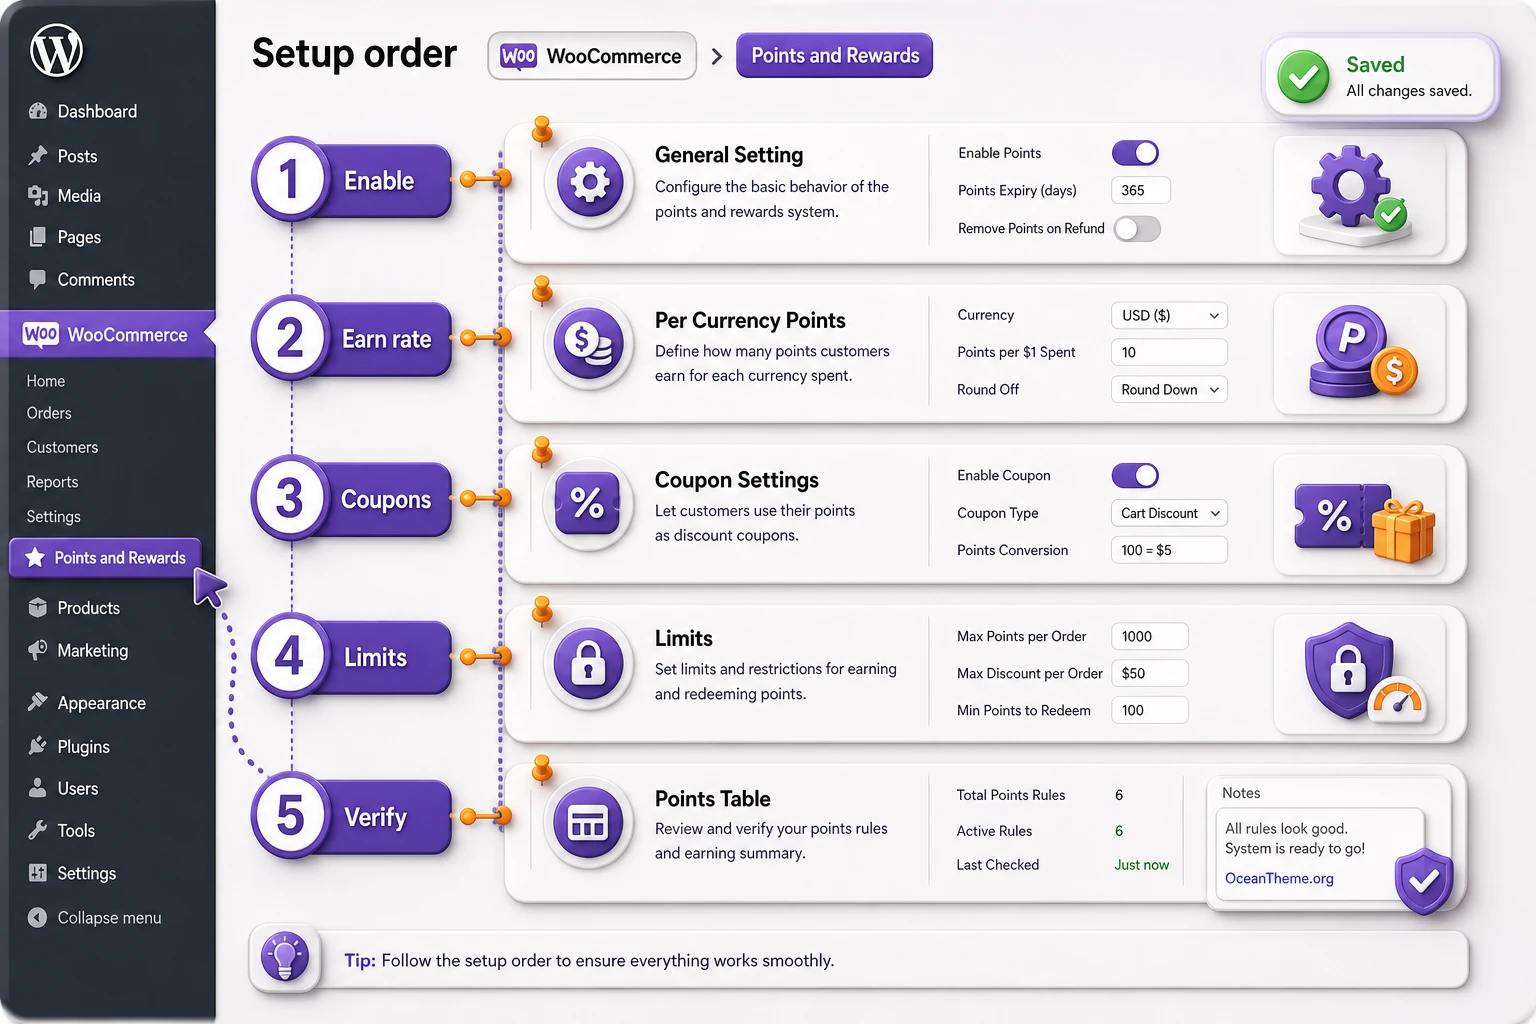The image size is (1536, 1024).
Task: Click the WooCommerce breadcrumb button
Action: tap(592, 56)
